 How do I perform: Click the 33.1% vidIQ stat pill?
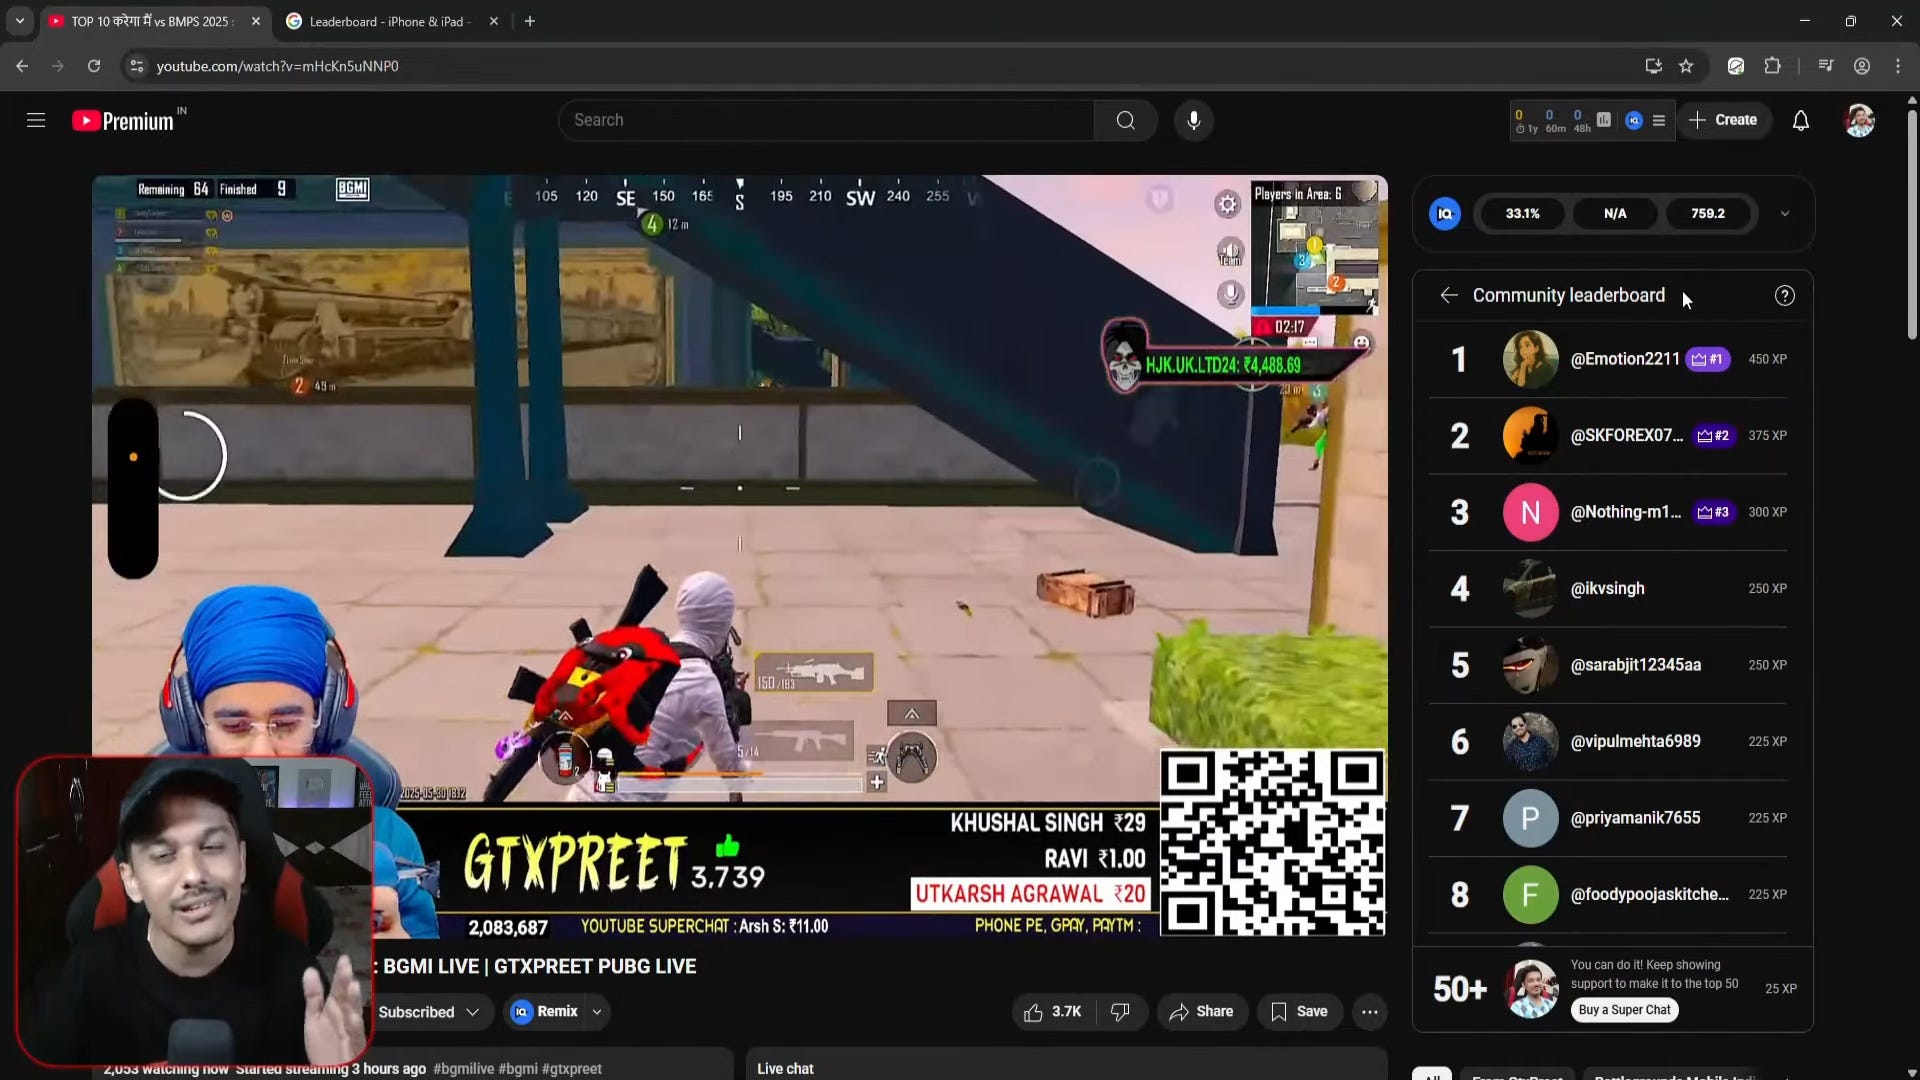coord(1522,214)
